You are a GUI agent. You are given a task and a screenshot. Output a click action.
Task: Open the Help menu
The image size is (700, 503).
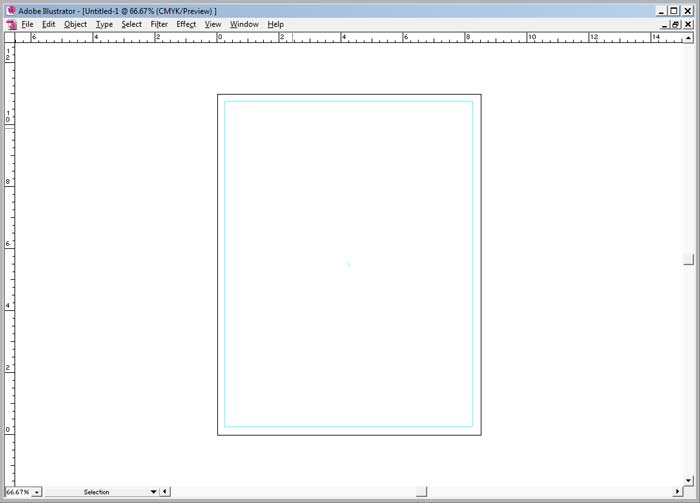[x=275, y=25]
